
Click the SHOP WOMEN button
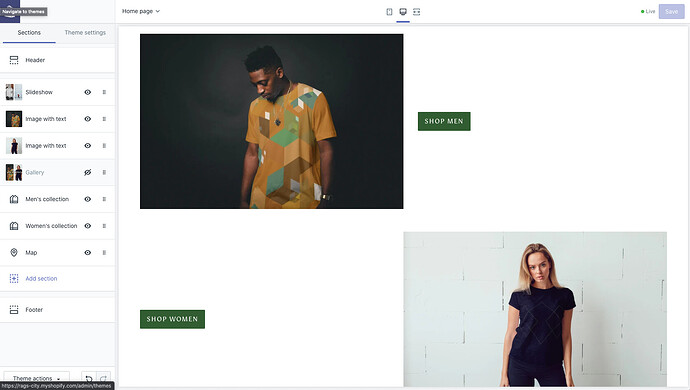pyautogui.click(x=172, y=319)
